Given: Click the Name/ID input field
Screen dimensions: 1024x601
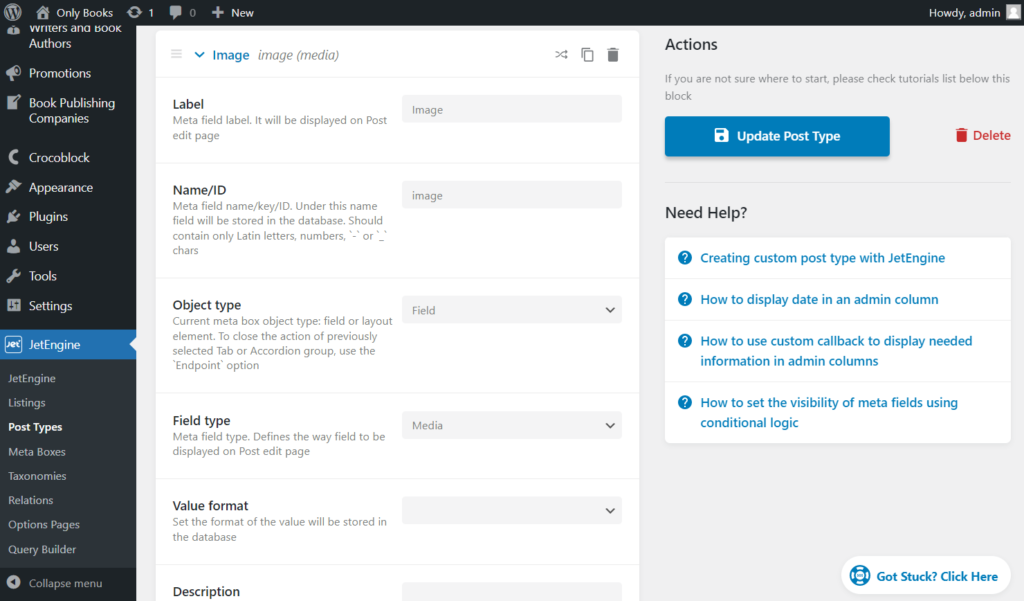Looking at the screenshot, I should pos(512,195).
